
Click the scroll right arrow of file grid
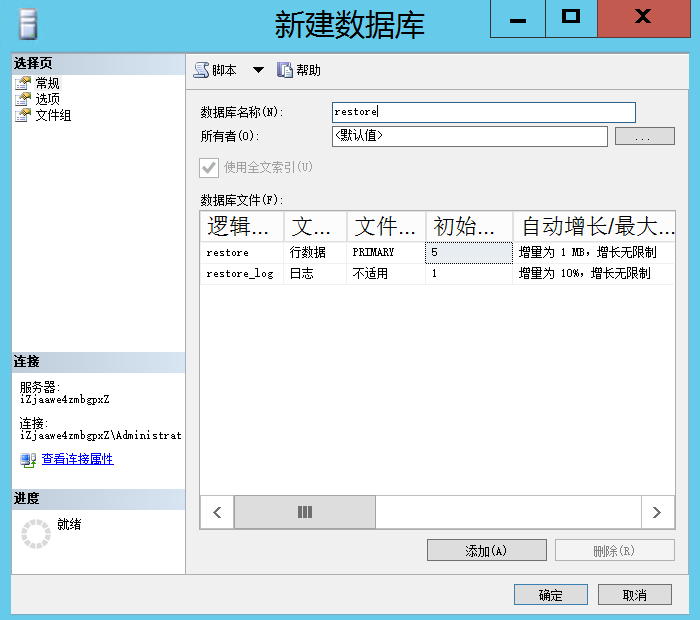[x=658, y=512]
